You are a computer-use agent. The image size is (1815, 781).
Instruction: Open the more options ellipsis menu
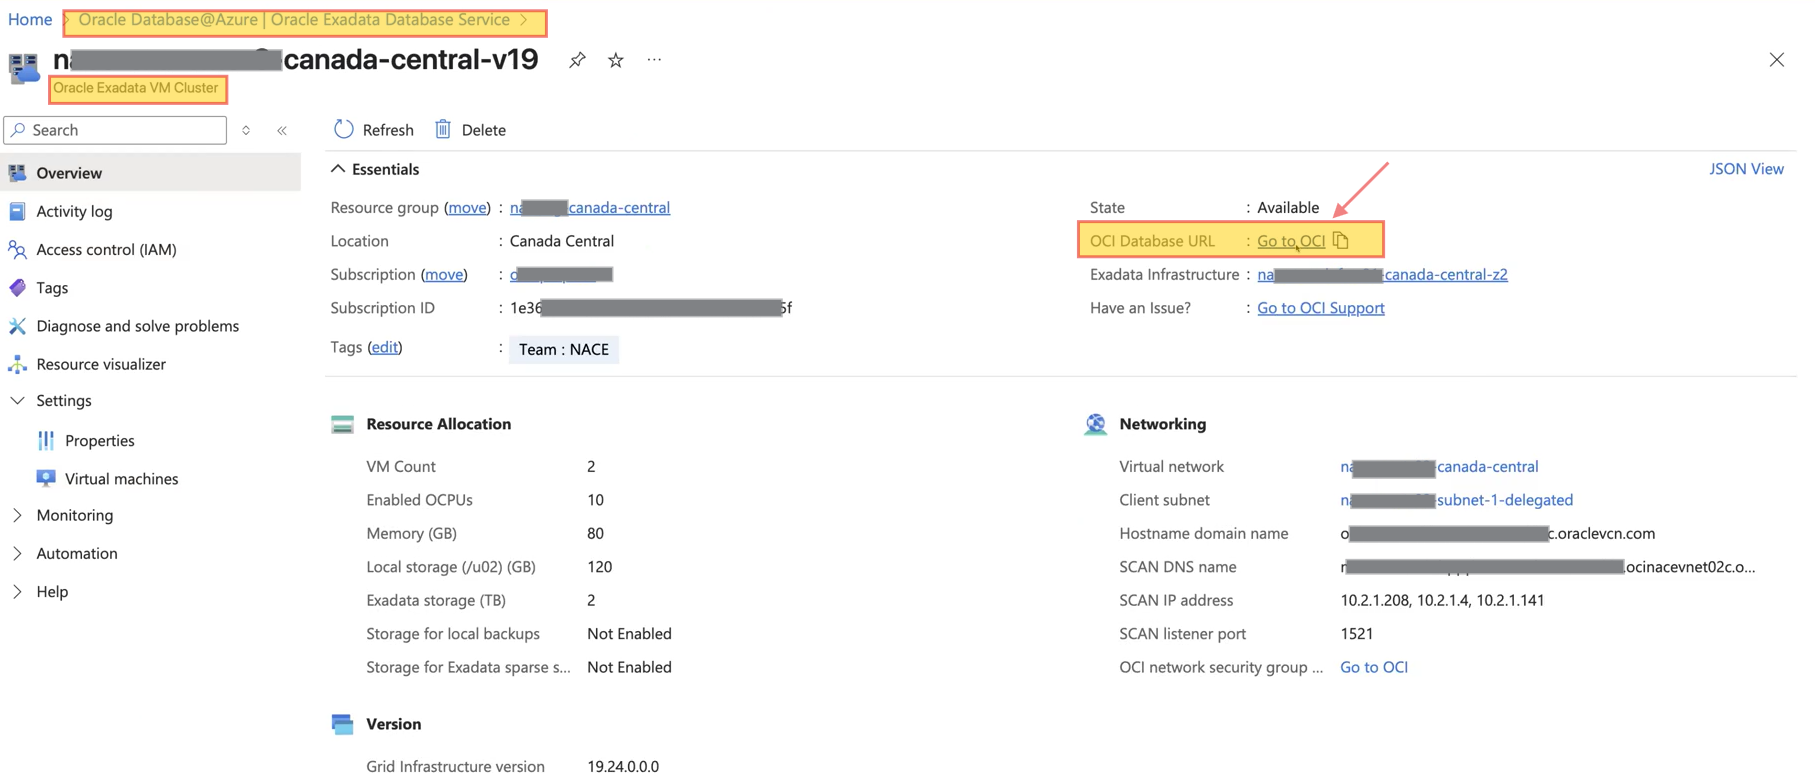654,60
